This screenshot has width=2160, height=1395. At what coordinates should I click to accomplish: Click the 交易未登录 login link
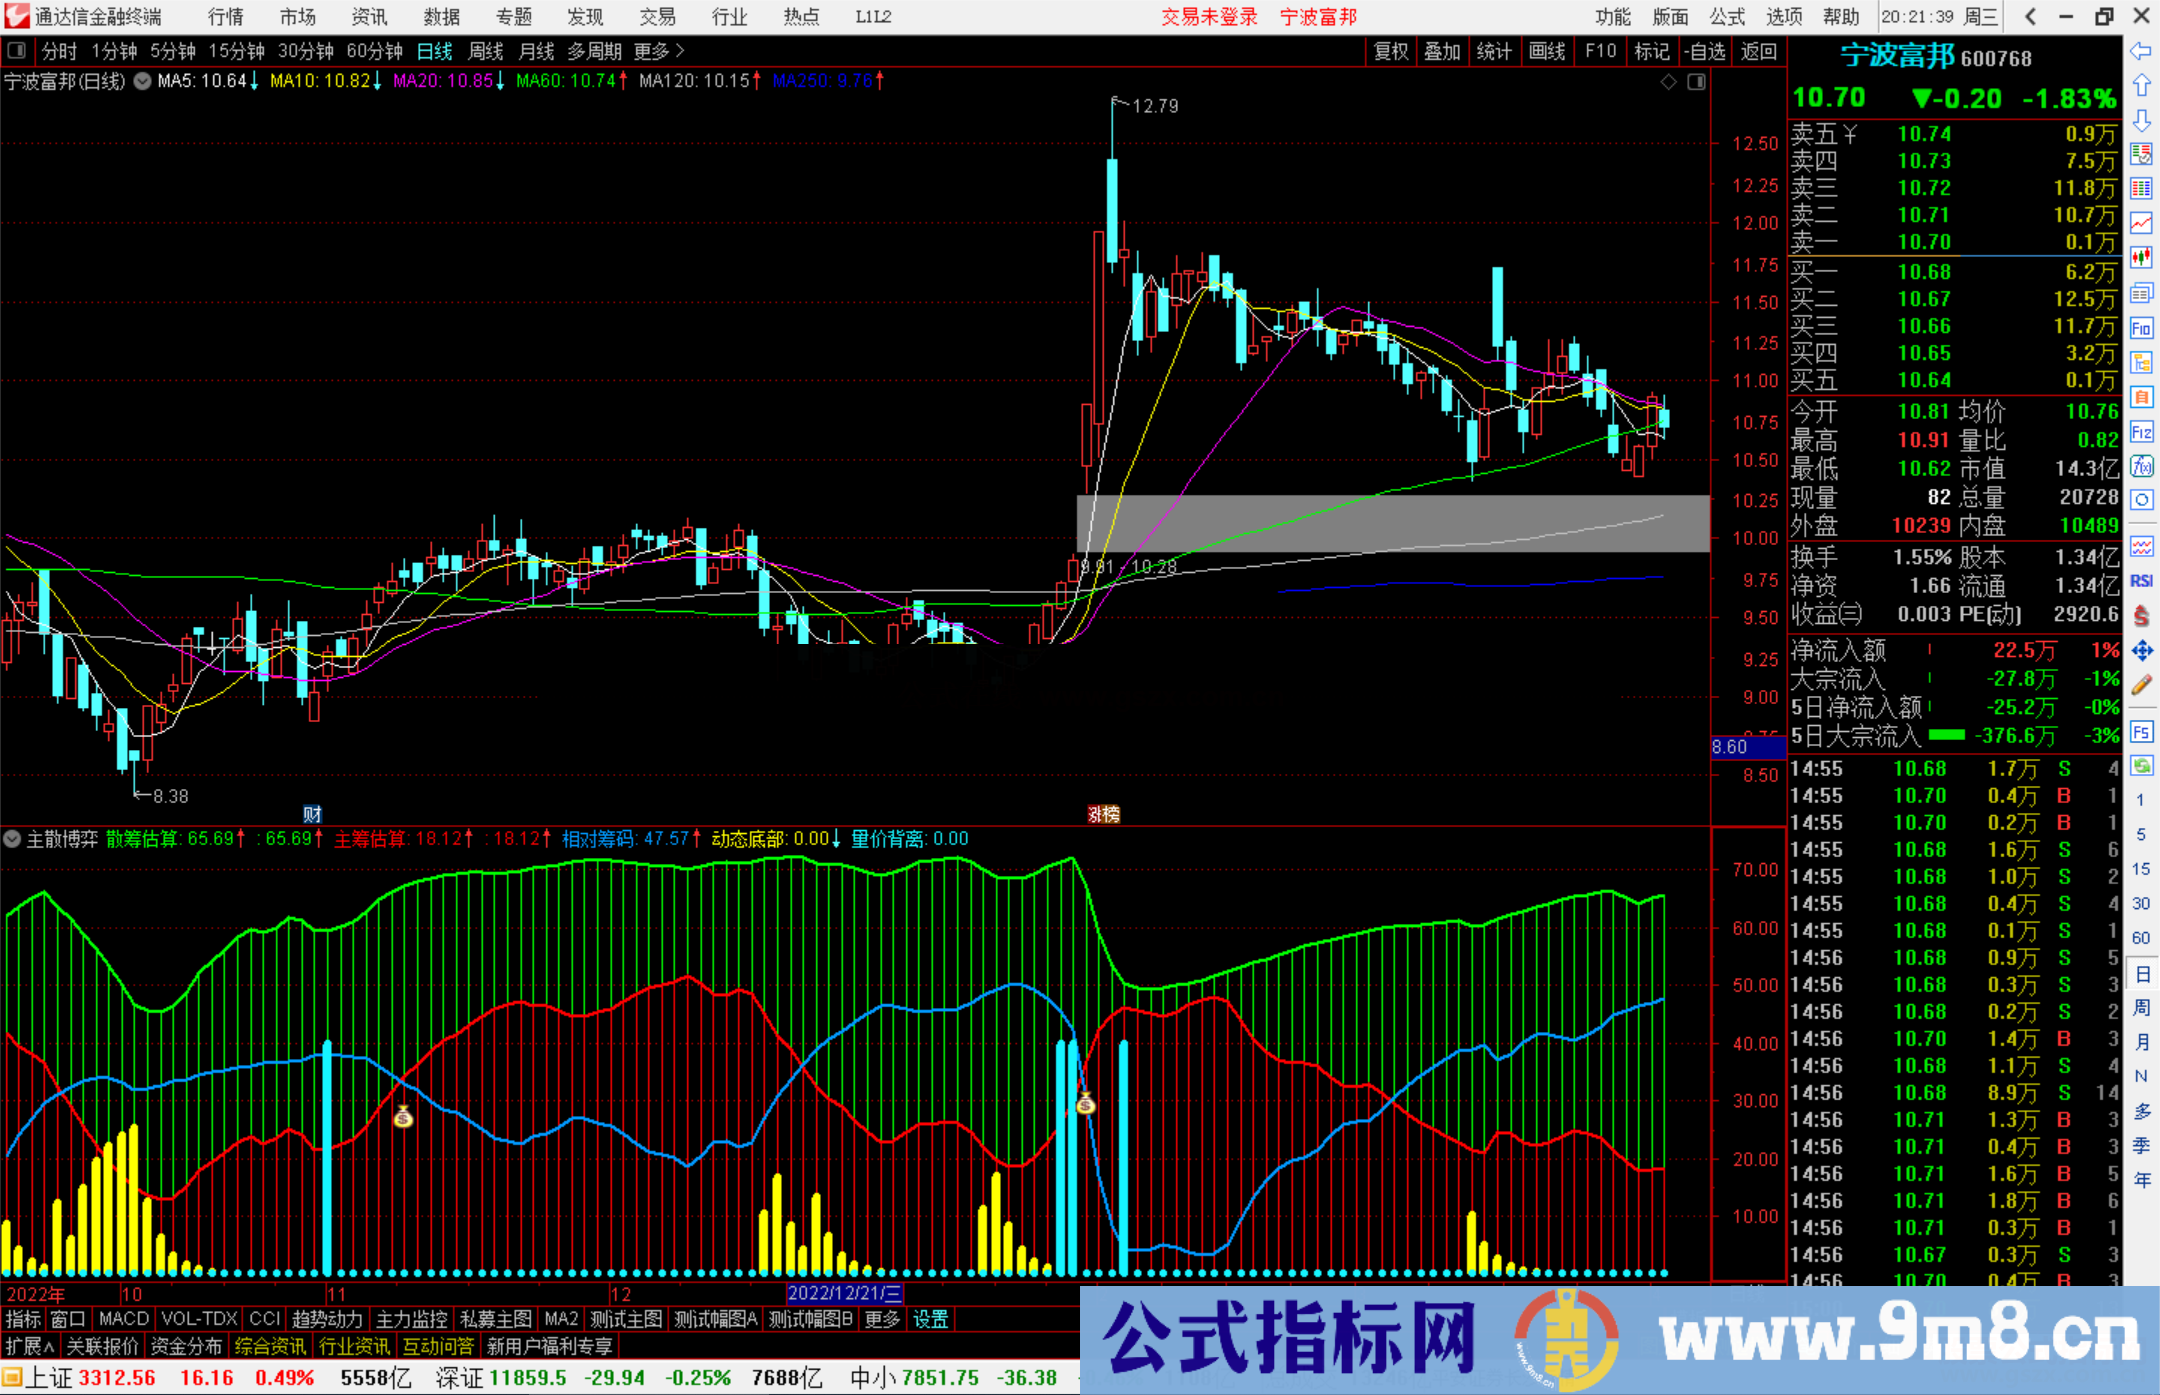pos(1209,17)
